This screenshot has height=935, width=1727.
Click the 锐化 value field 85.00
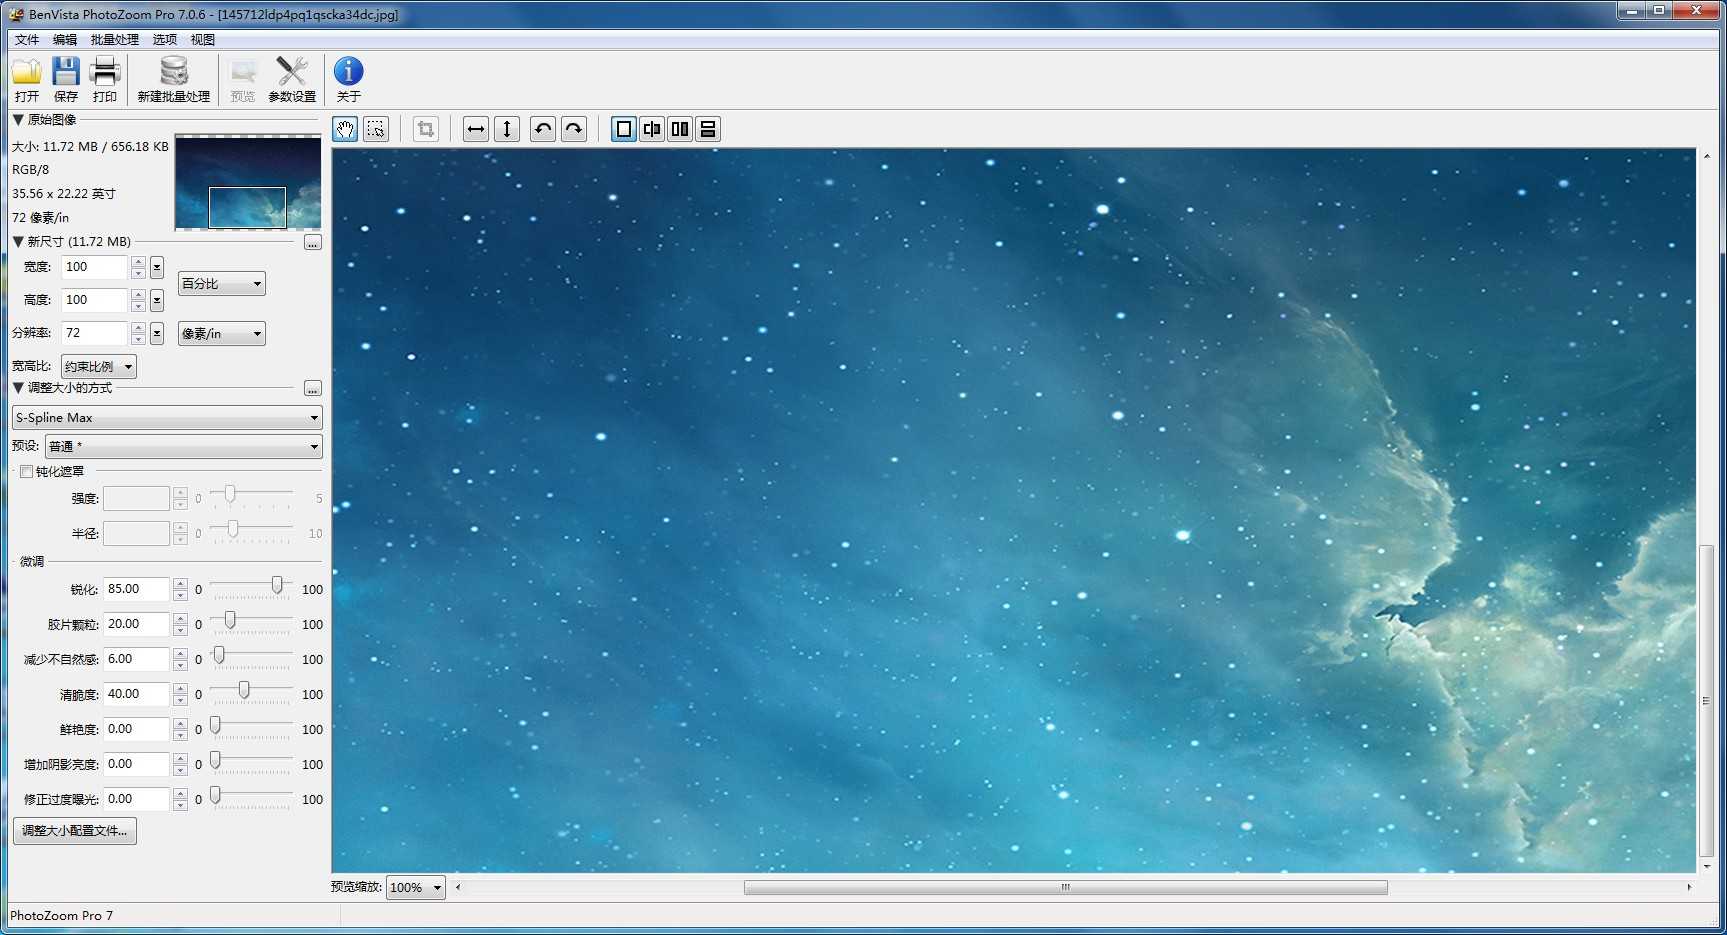(137, 590)
